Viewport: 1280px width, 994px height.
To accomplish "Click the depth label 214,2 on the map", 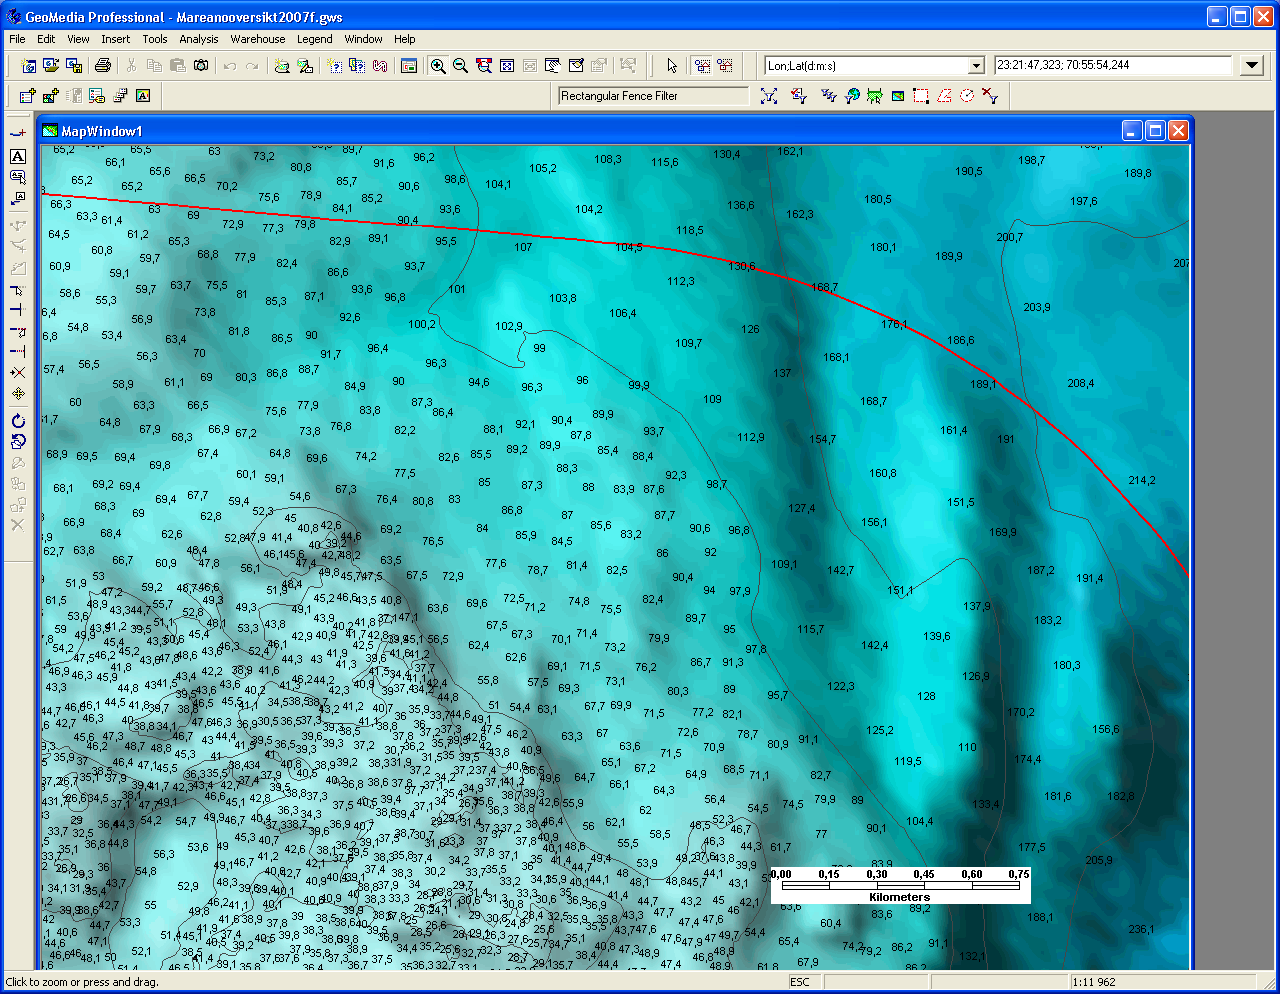I will point(1142,481).
